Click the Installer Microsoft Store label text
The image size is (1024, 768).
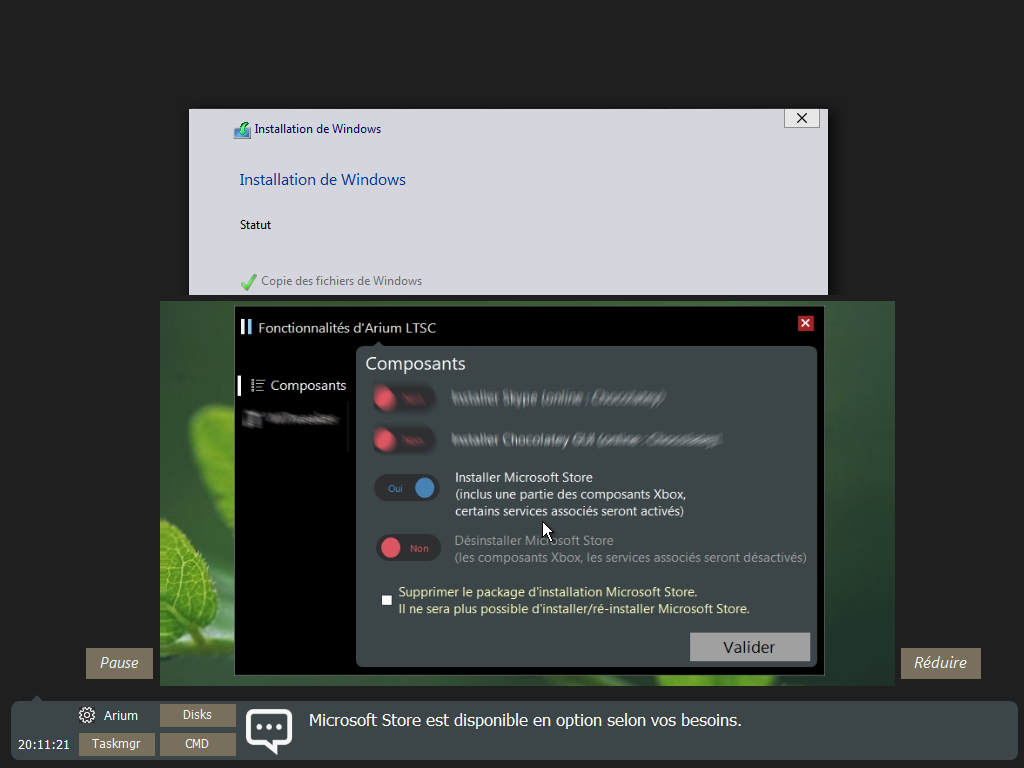tap(570, 494)
